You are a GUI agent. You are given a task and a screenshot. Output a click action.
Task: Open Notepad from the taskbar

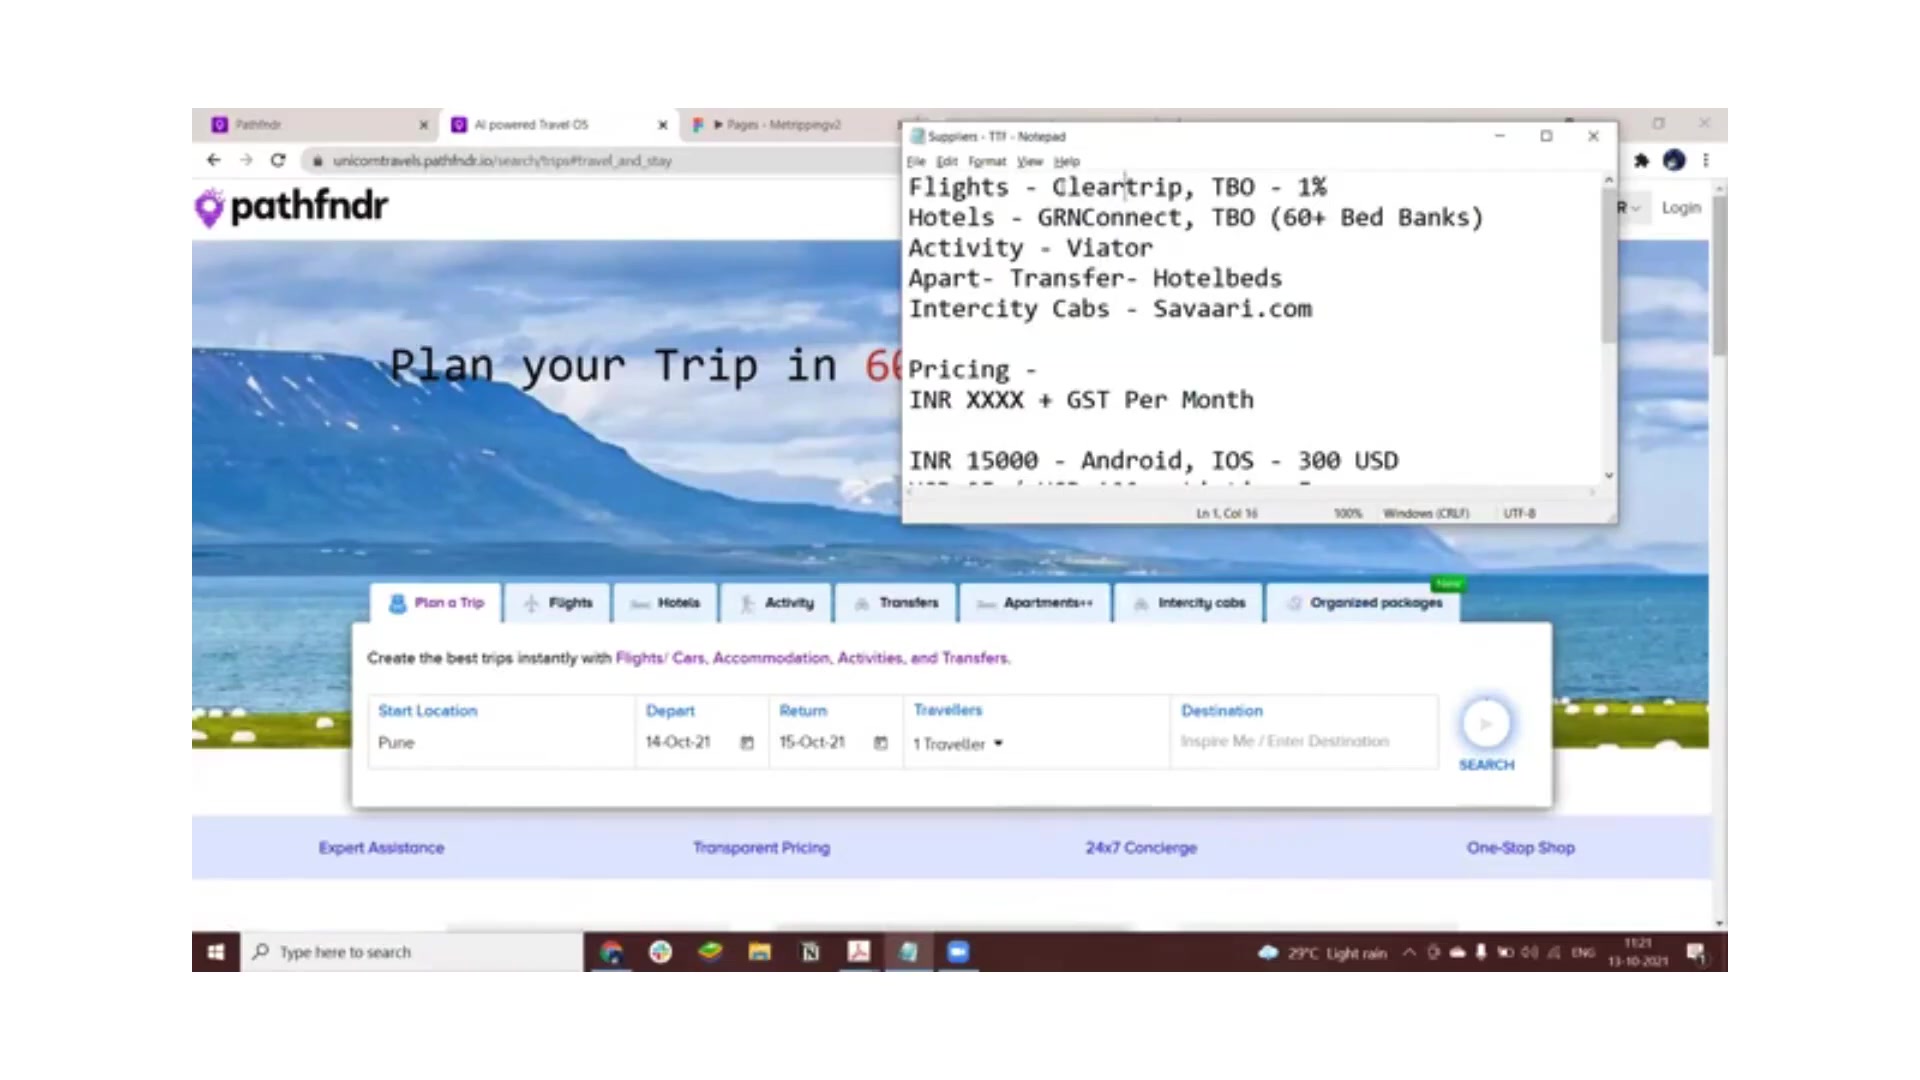click(x=908, y=952)
